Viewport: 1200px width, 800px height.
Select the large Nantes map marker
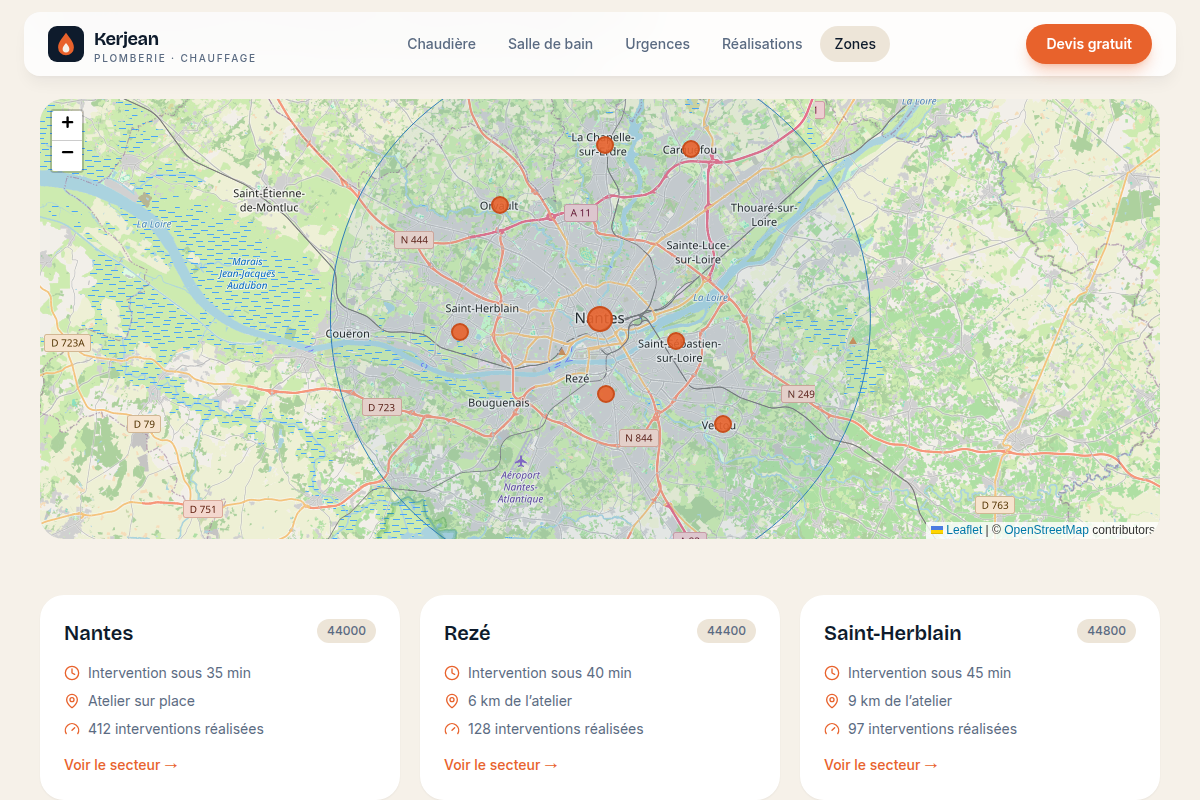click(x=600, y=319)
